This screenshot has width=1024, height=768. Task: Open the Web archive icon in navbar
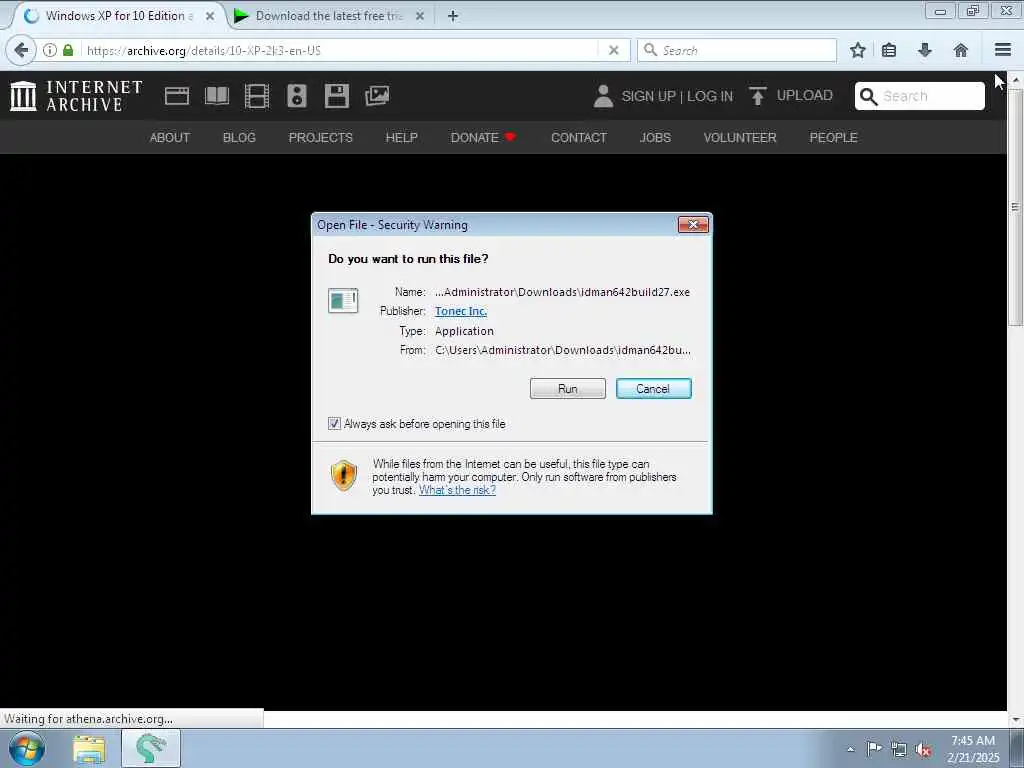tap(177, 96)
